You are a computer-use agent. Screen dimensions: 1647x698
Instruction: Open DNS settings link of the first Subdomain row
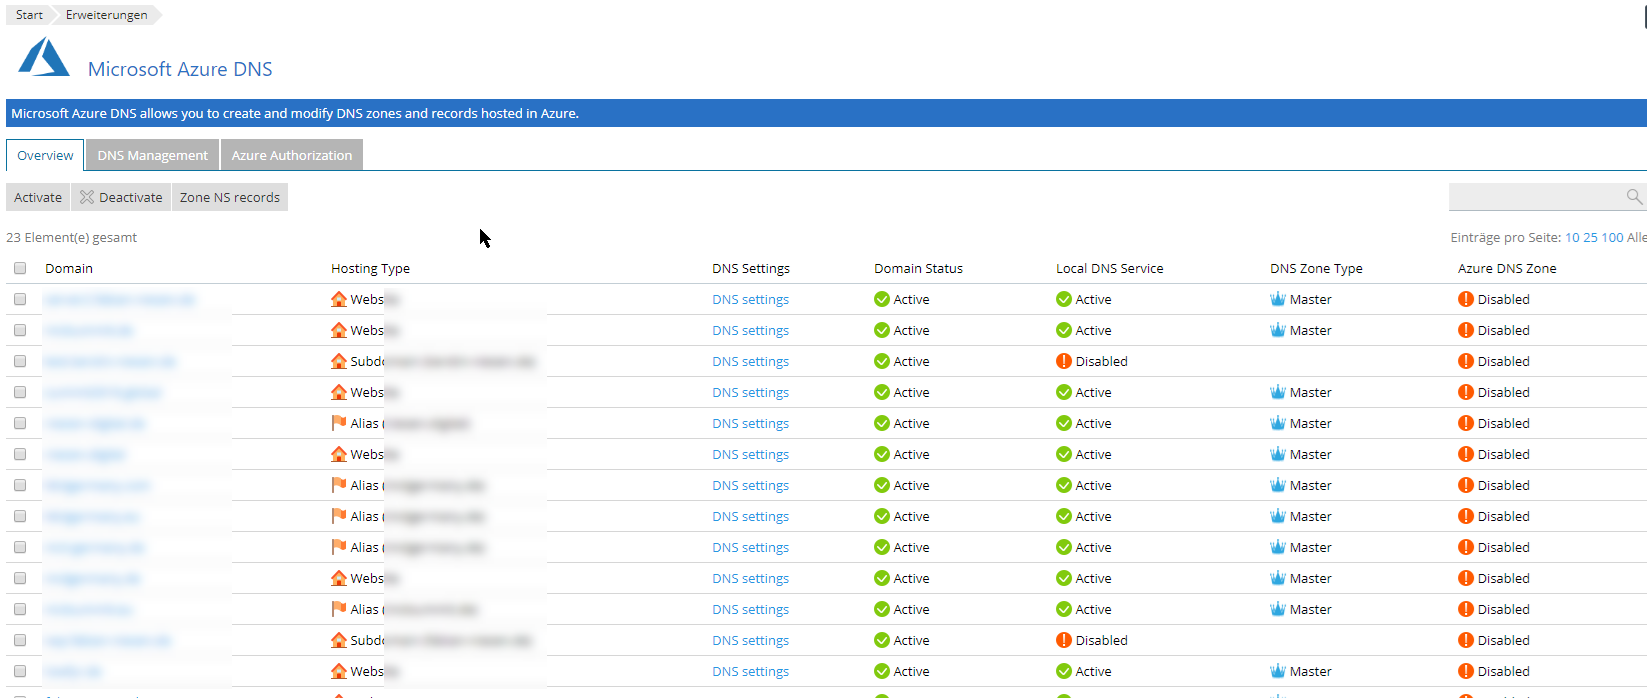750,361
